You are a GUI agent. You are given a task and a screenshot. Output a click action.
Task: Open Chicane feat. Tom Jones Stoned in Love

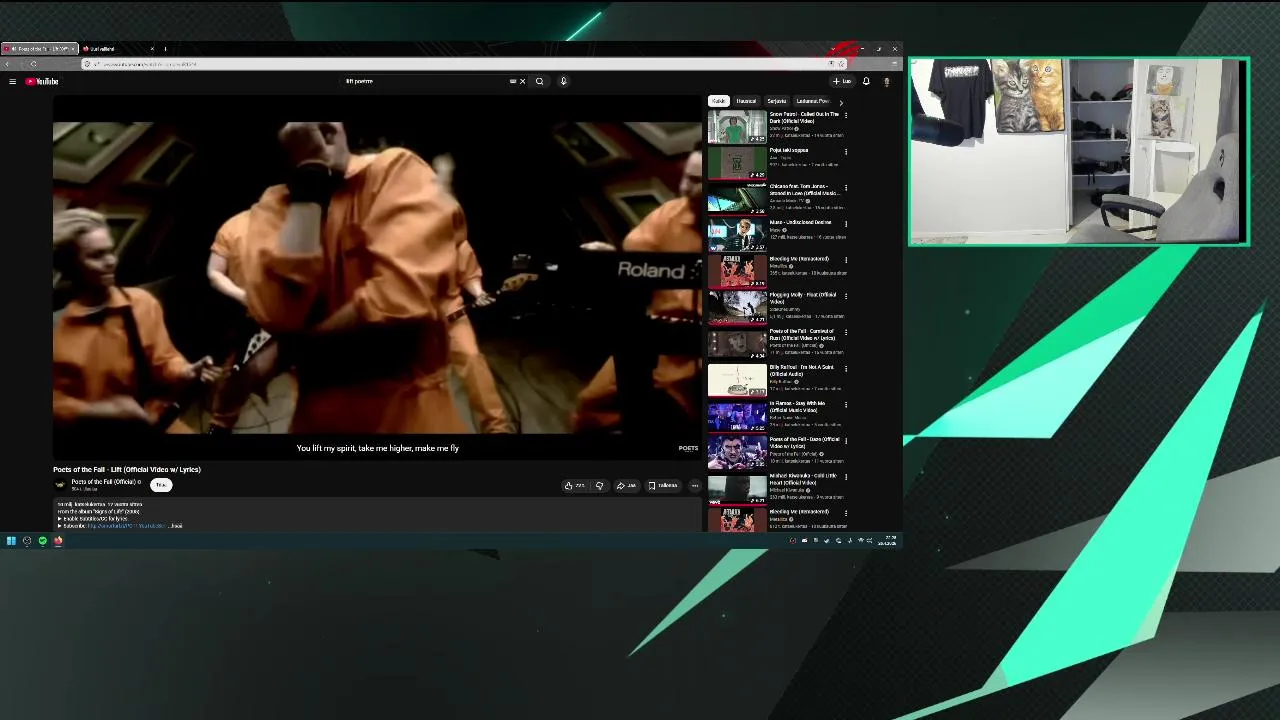point(737,199)
